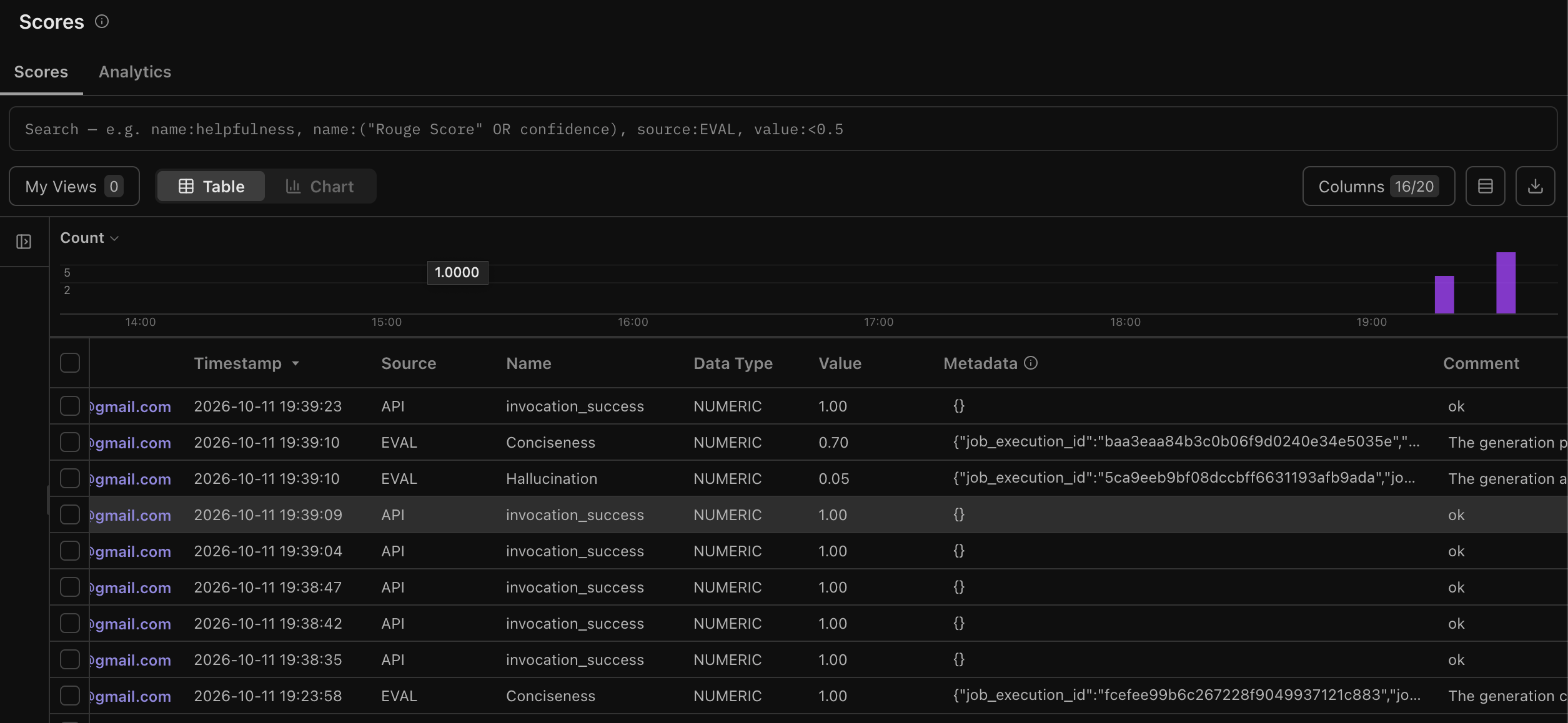Click the shorter purple histogram bar
Screen dimensions: 1568x723
tap(1444, 295)
